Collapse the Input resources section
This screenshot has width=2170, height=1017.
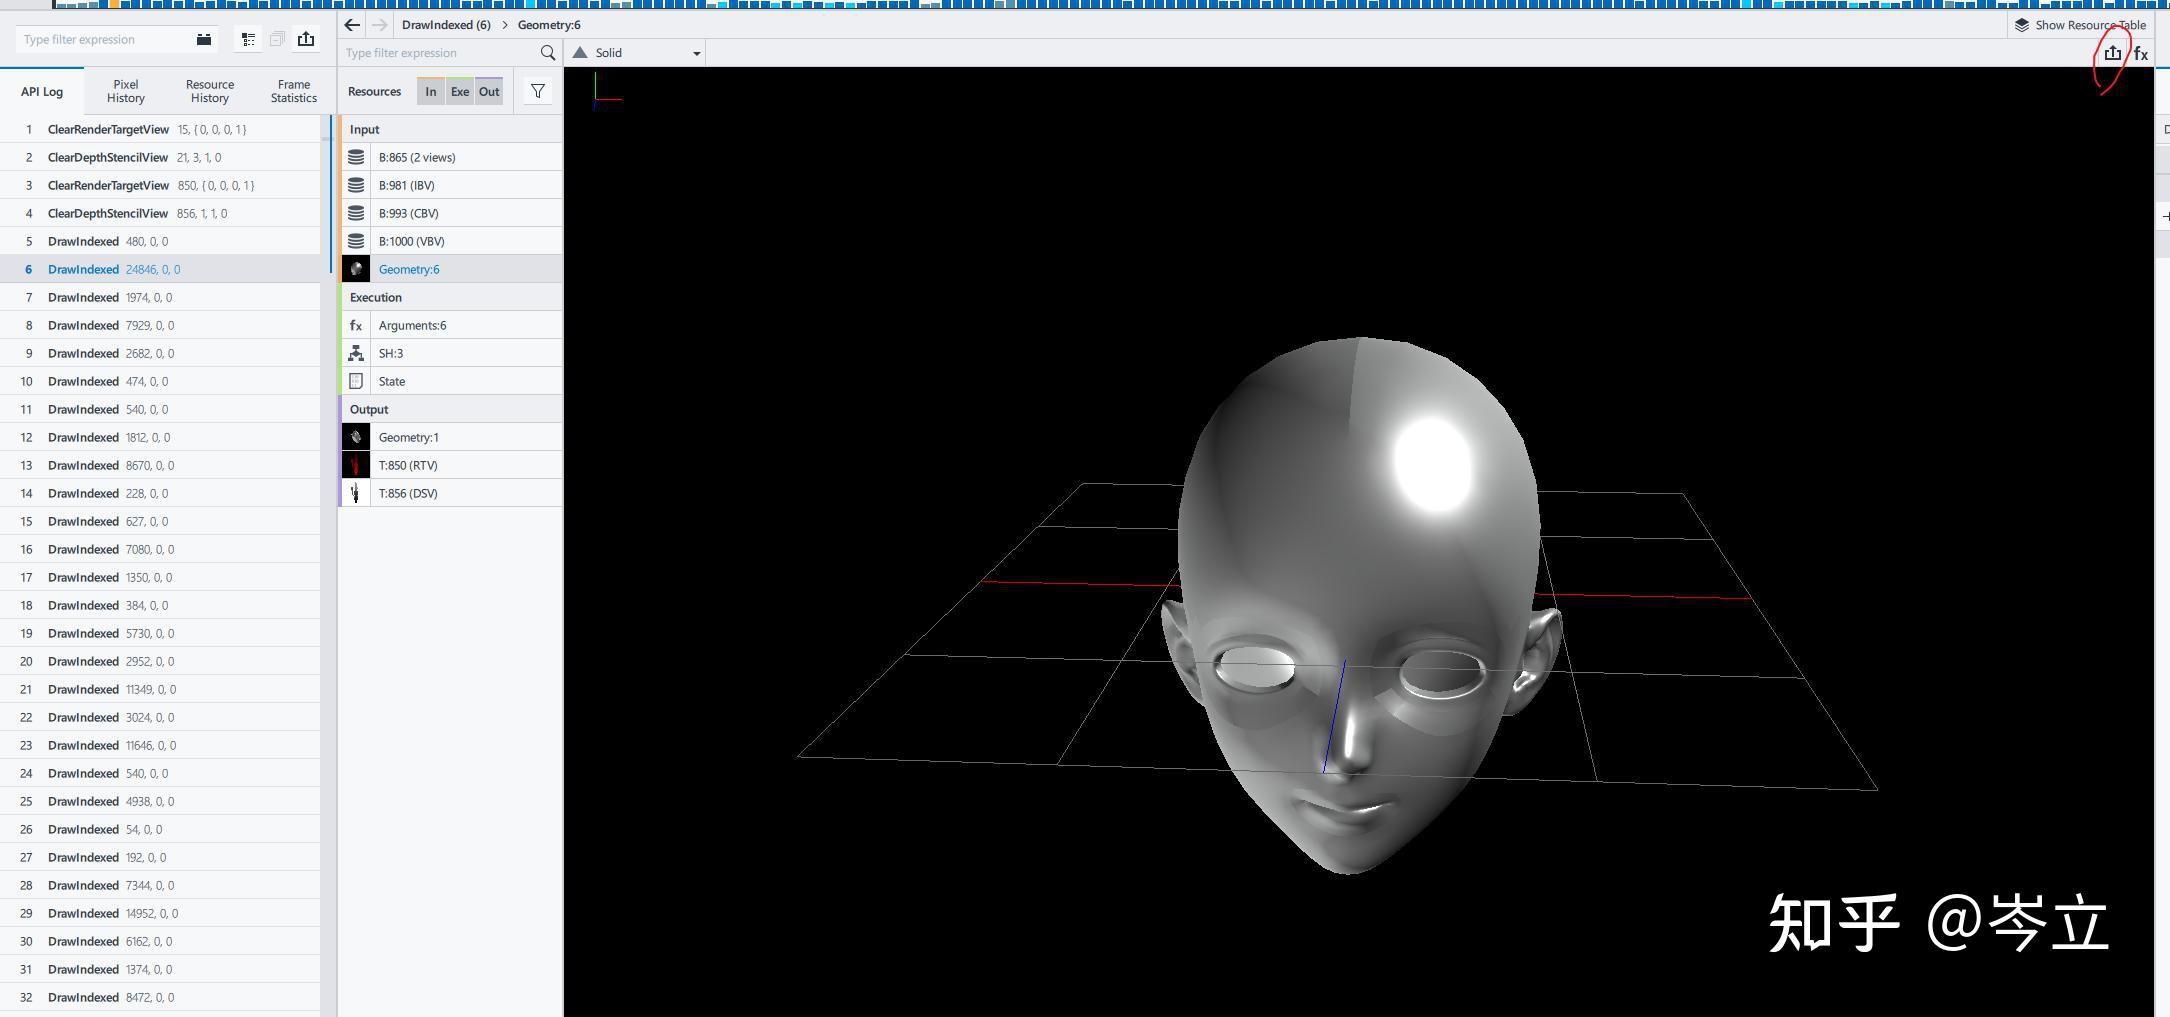click(365, 129)
